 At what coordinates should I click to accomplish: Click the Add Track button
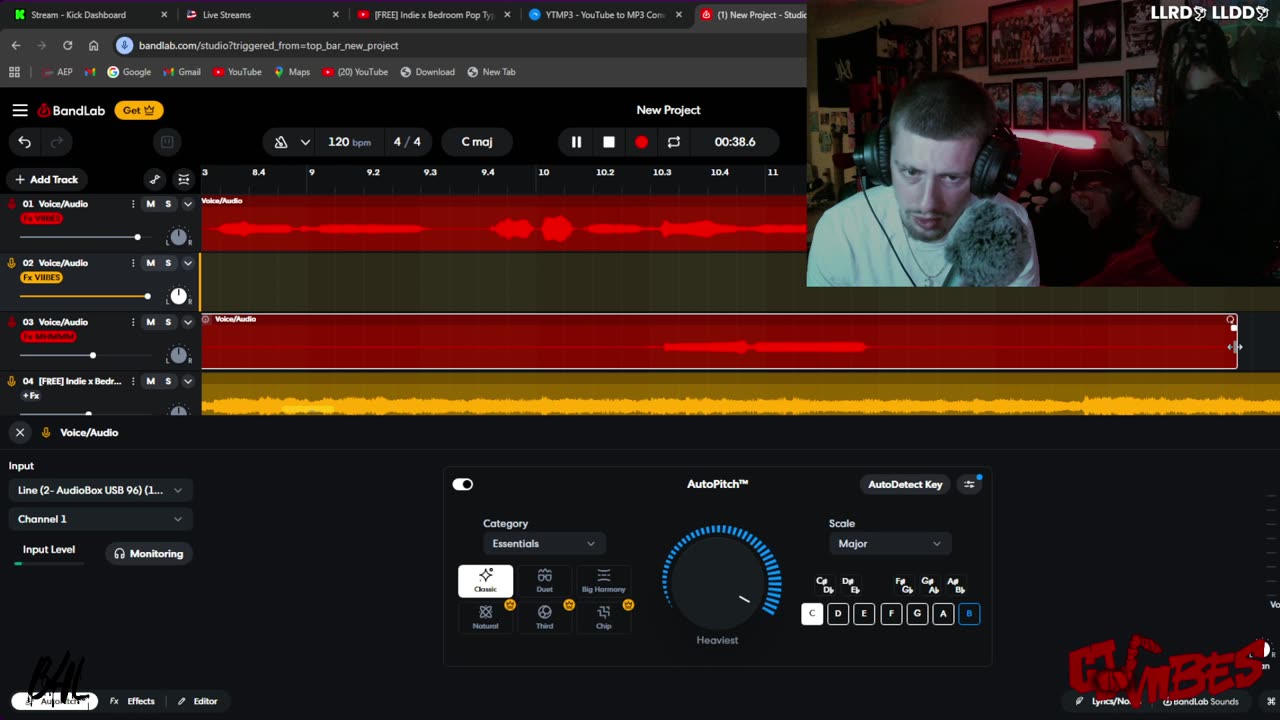pyautogui.click(x=46, y=180)
